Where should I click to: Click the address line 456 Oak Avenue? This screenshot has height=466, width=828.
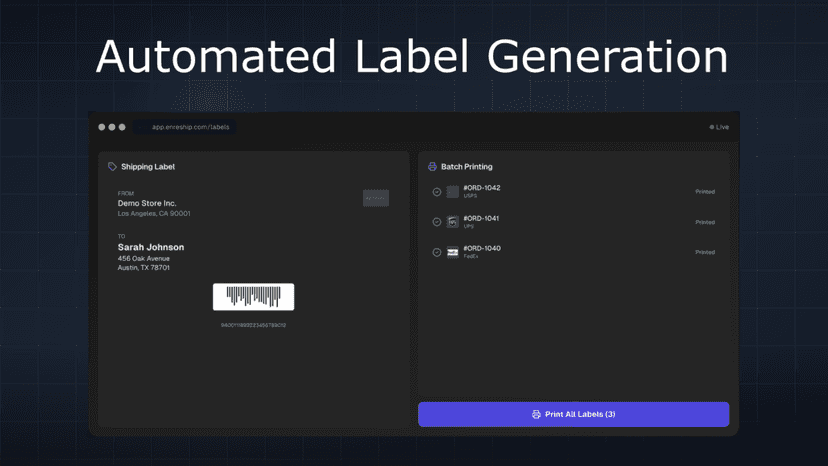(144, 258)
